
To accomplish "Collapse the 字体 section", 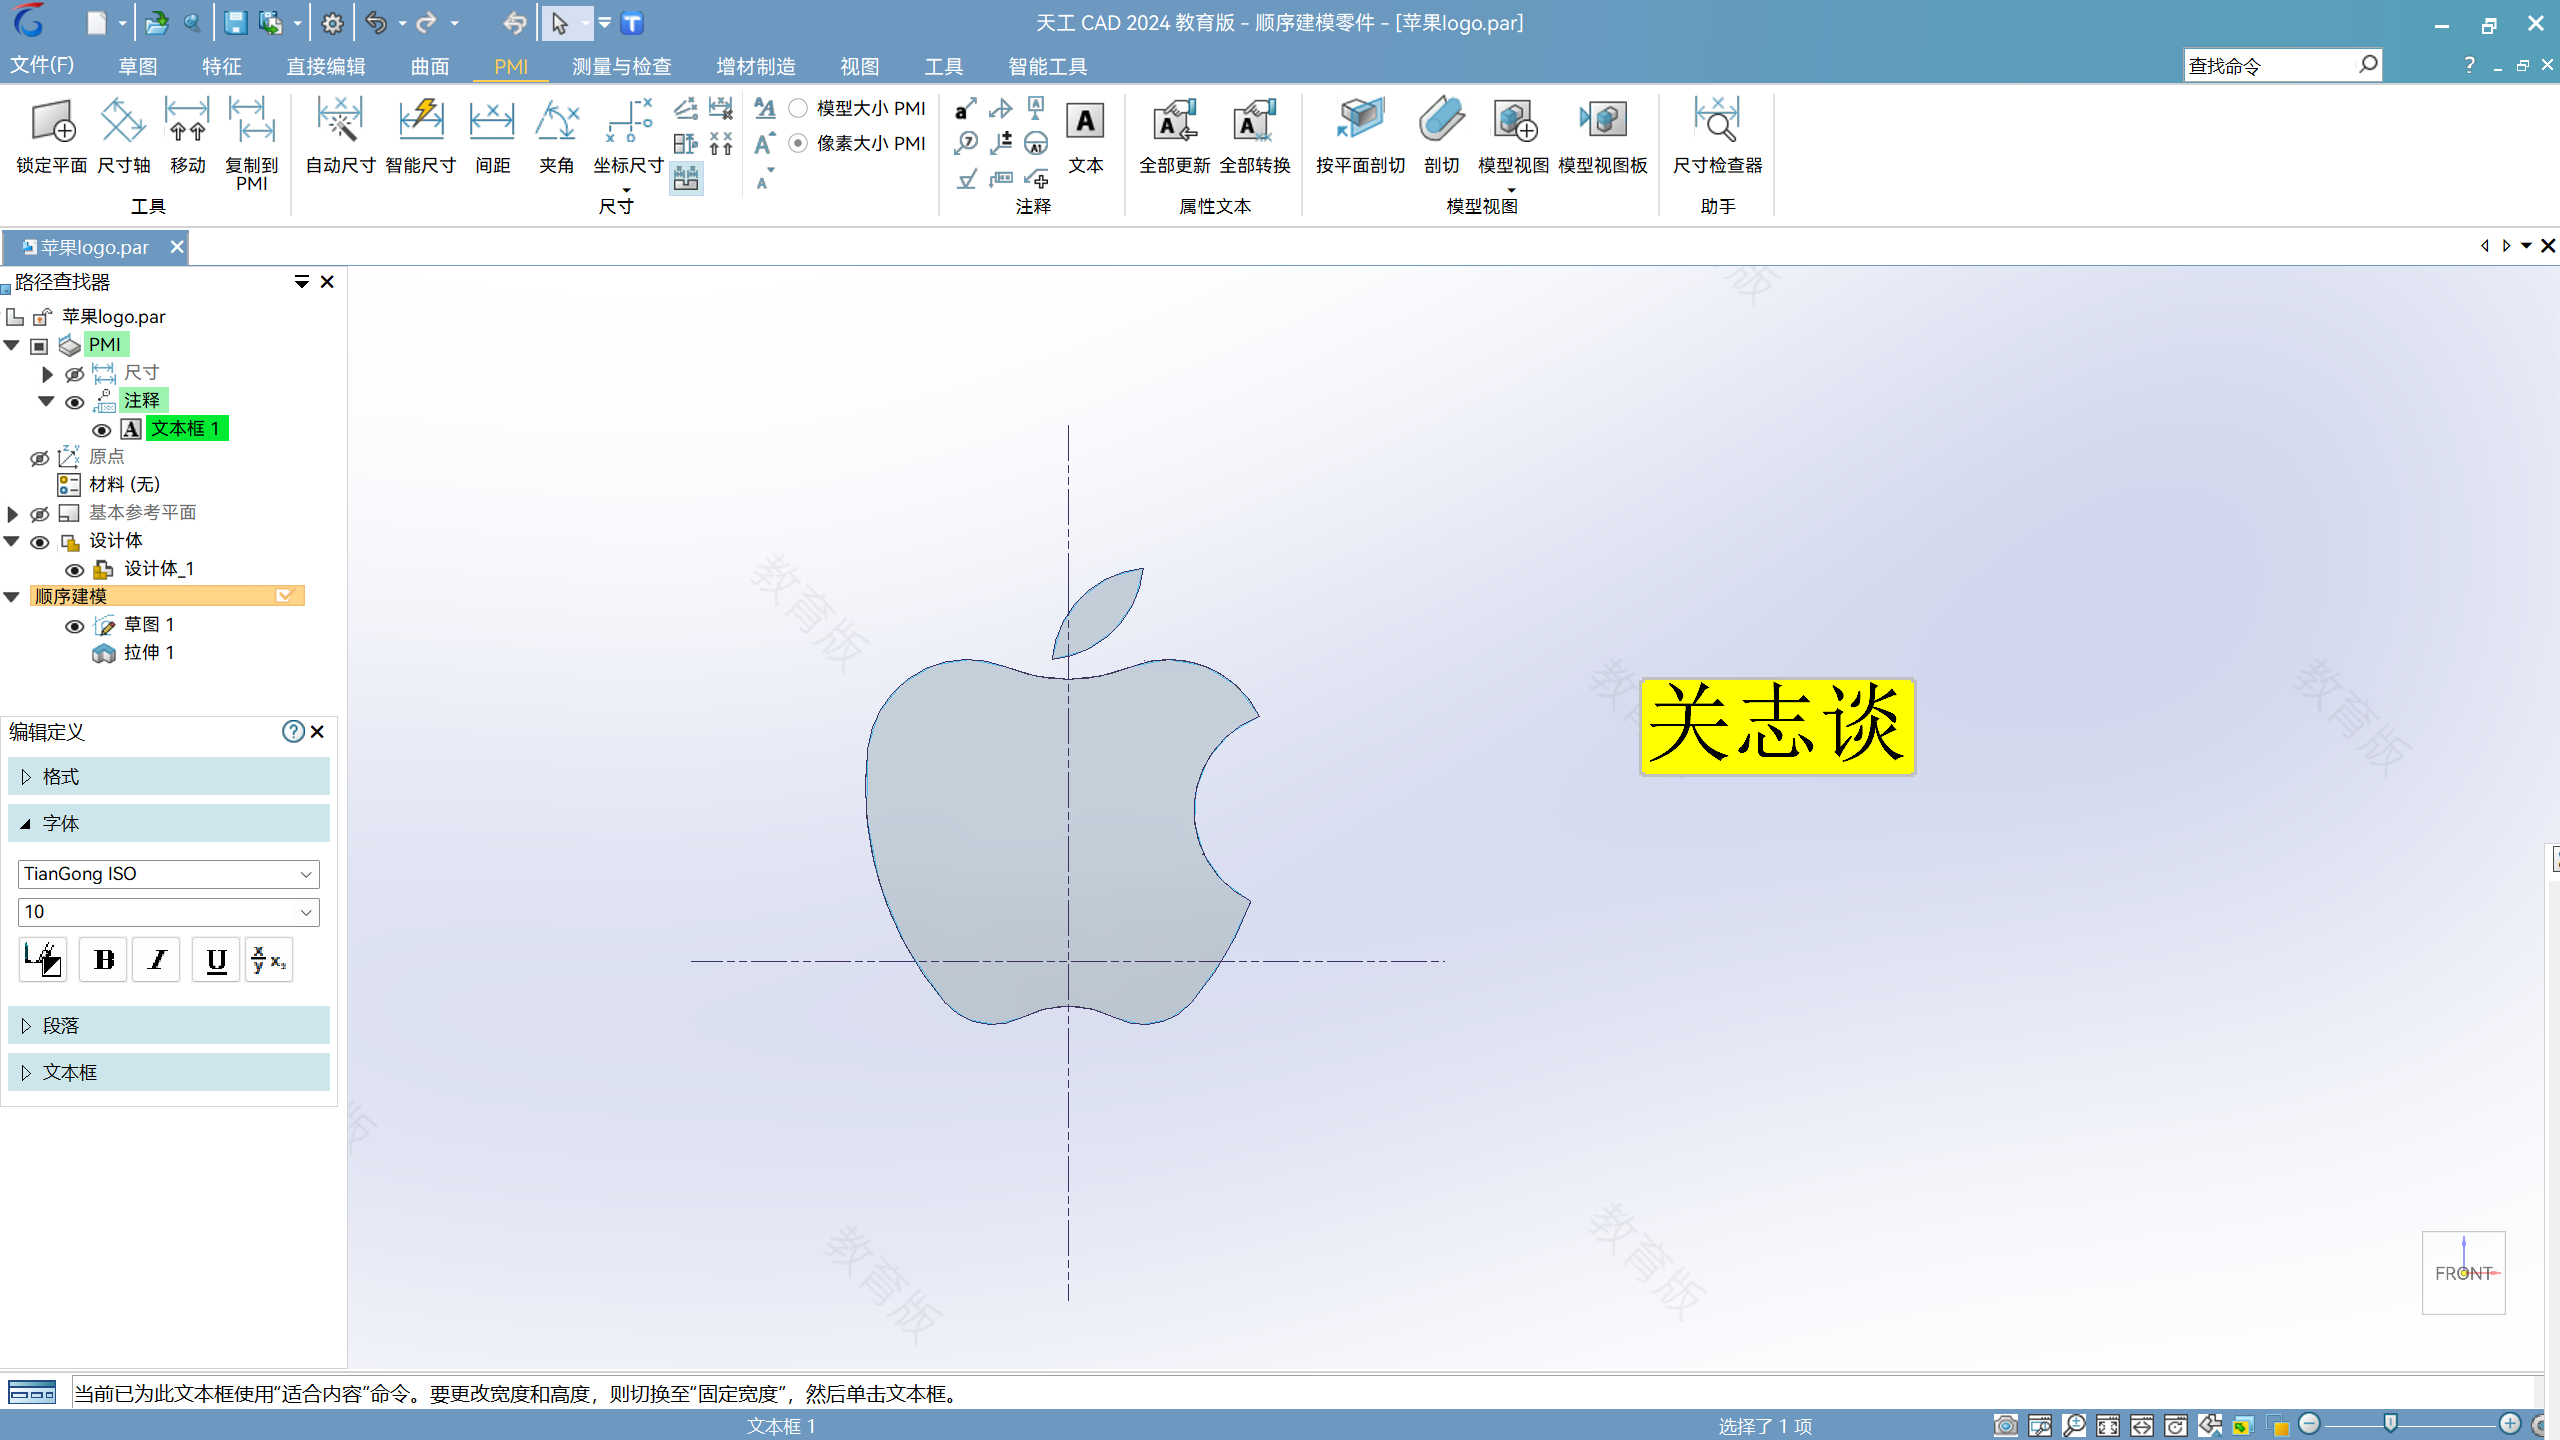I will tap(168, 824).
